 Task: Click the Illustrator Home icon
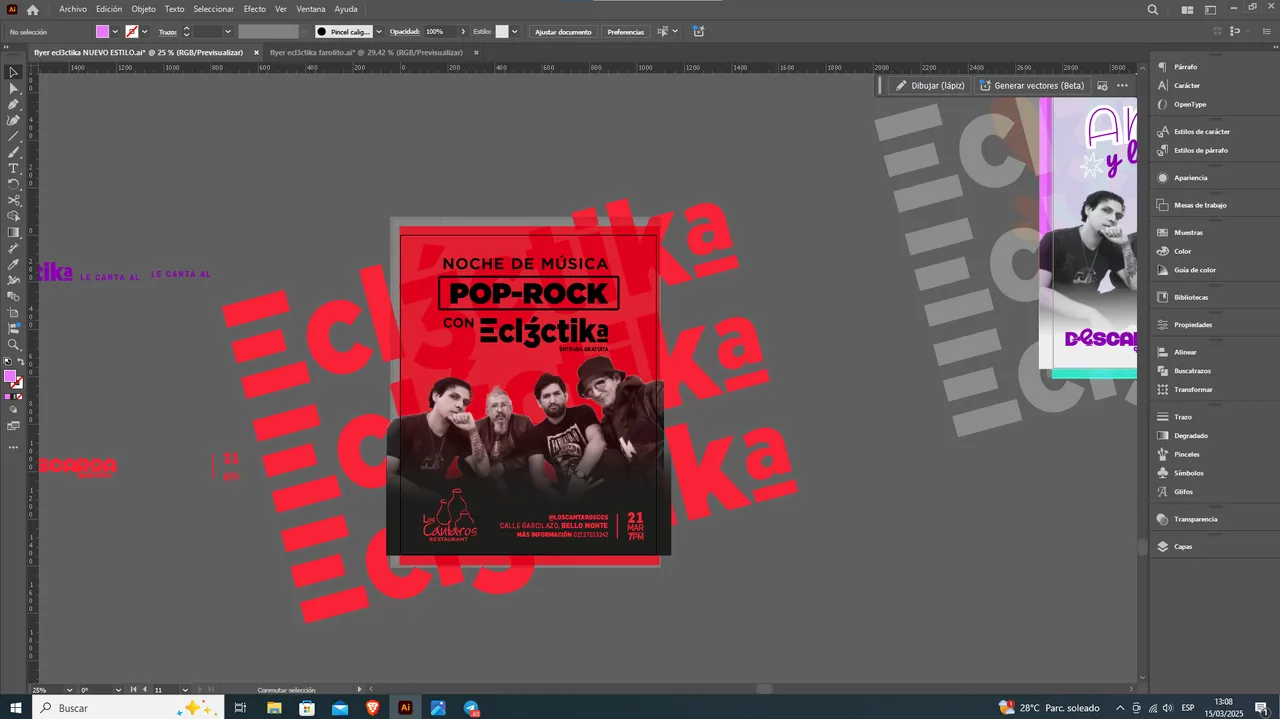point(32,9)
